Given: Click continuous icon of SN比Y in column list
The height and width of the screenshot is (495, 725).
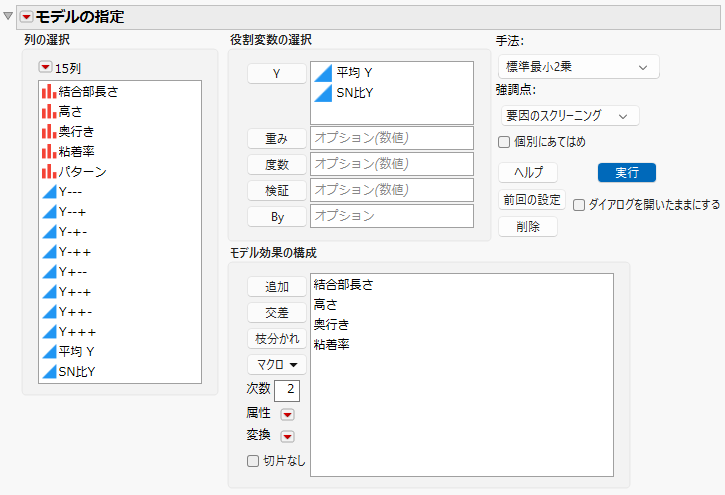Looking at the screenshot, I should (x=49, y=372).
